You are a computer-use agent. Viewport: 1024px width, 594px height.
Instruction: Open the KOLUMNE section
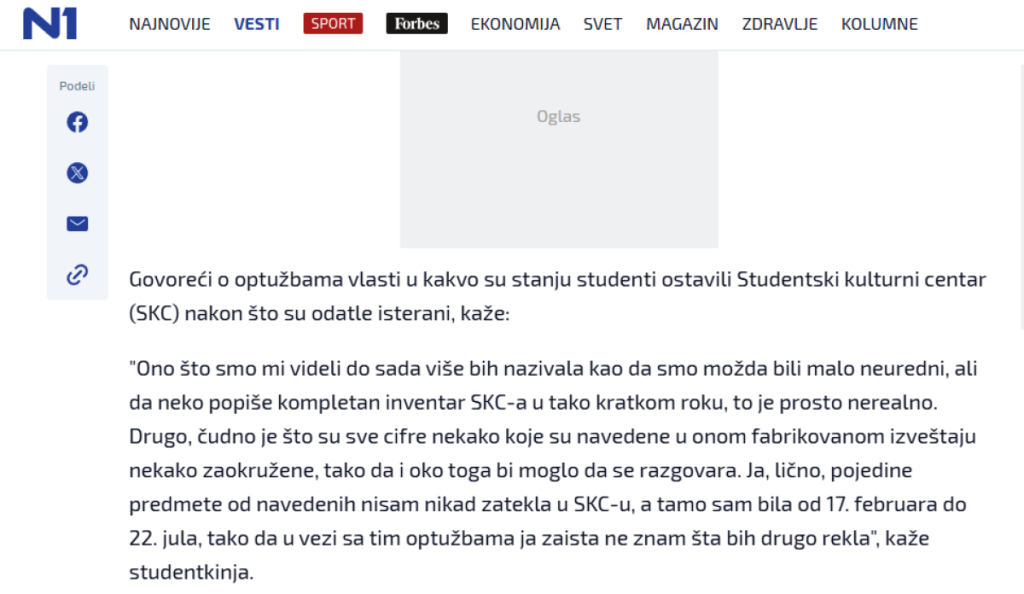879,24
